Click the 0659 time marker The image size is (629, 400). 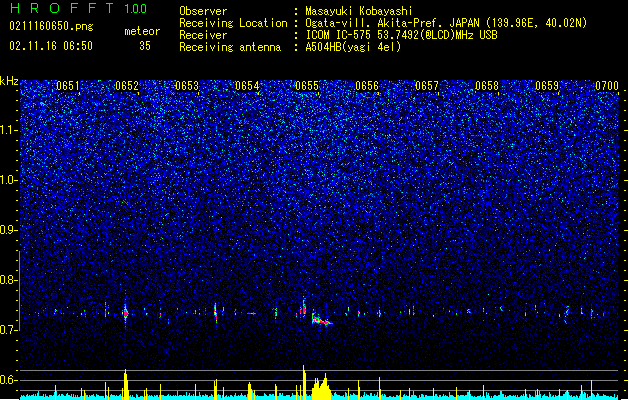[x=547, y=86]
